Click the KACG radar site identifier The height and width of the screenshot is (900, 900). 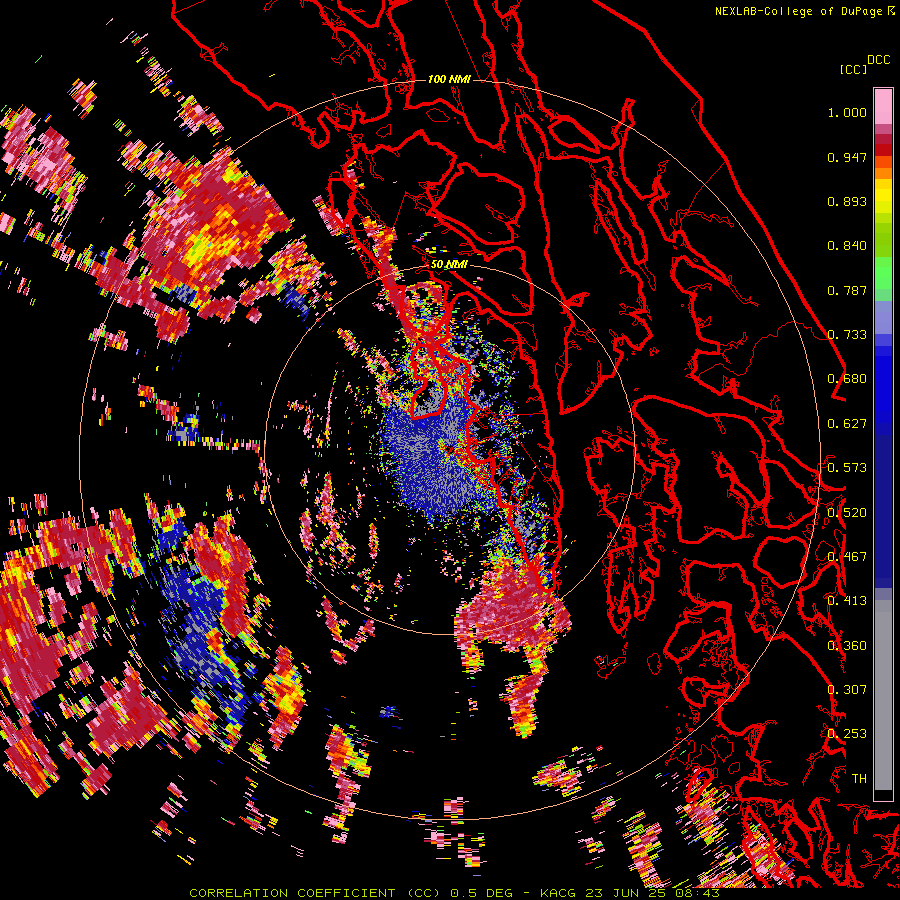tap(560, 893)
